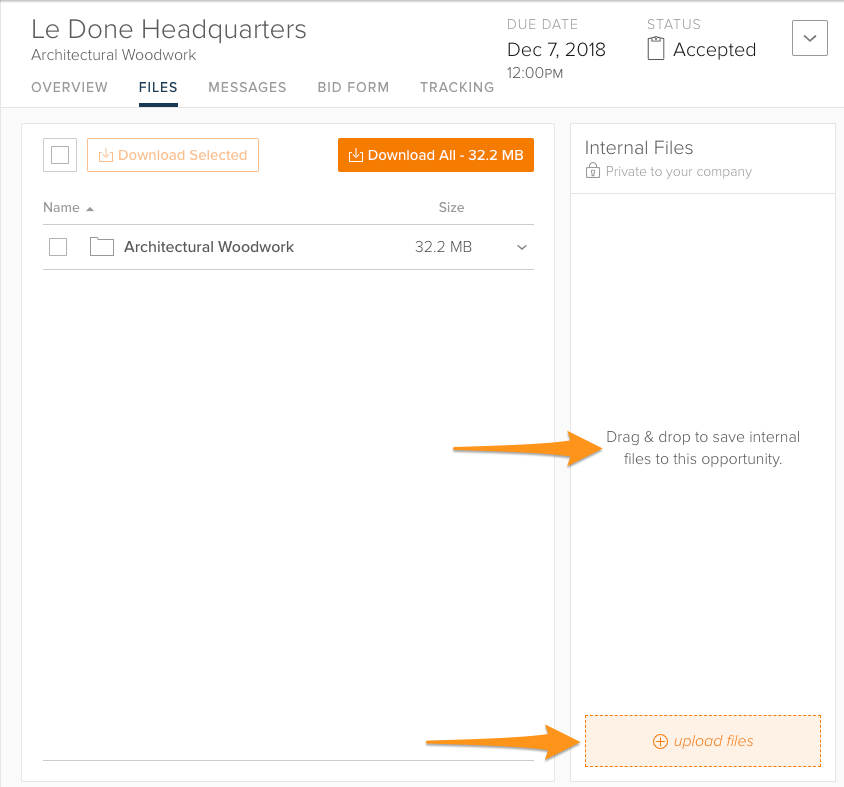Open the Messages tab
The image size is (844, 787).
247,88
